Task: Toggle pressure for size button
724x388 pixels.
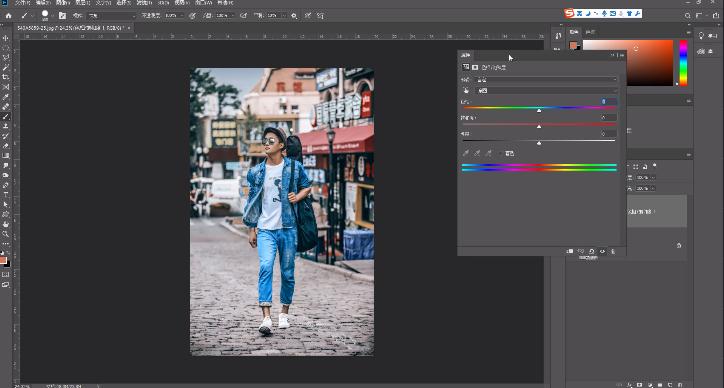Action: coord(308,16)
